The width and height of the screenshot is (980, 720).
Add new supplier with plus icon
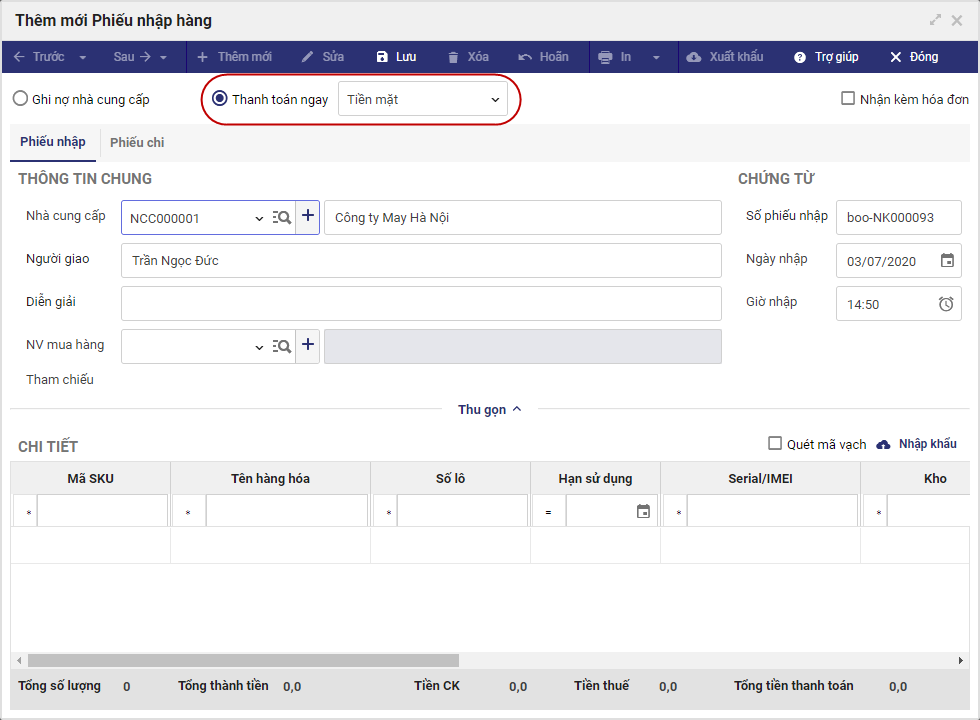pos(308,217)
